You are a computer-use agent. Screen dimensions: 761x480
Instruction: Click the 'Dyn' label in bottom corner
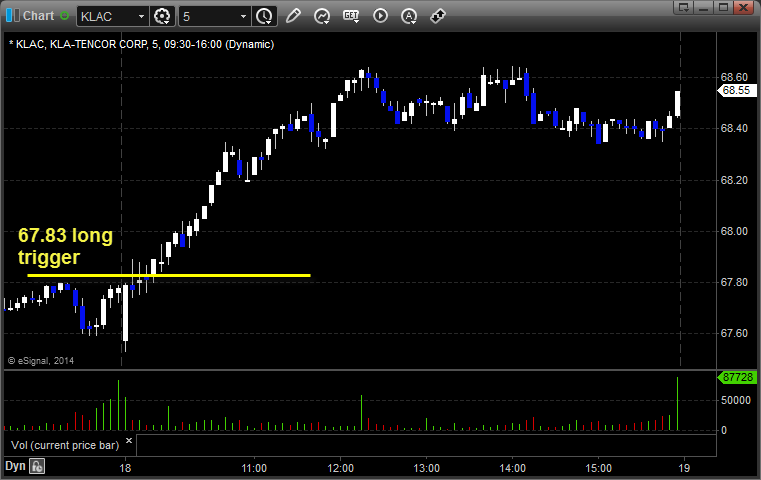coord(15,466)
